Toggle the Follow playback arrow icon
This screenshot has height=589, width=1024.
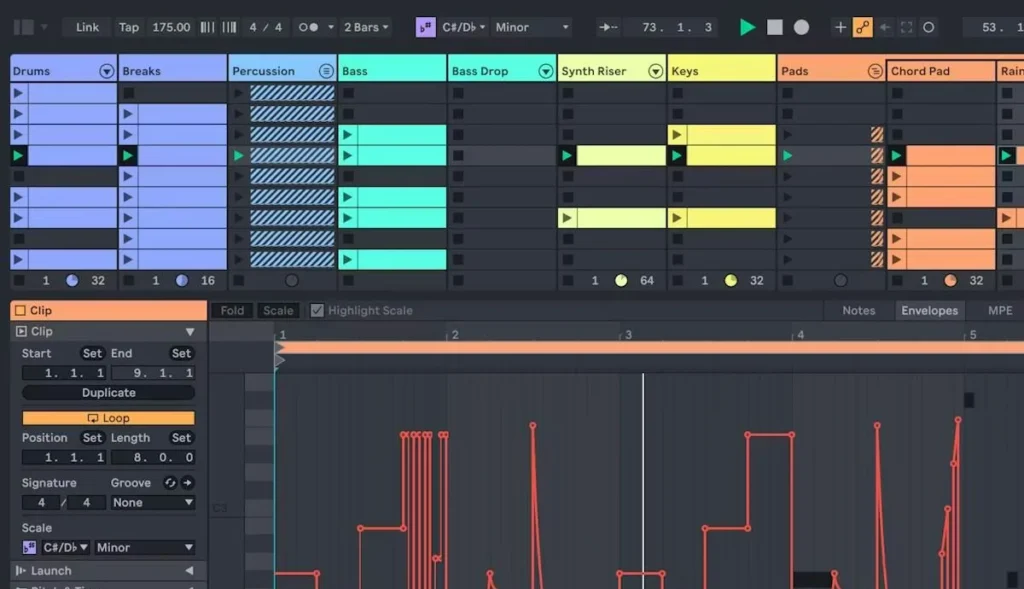(608, 27)
